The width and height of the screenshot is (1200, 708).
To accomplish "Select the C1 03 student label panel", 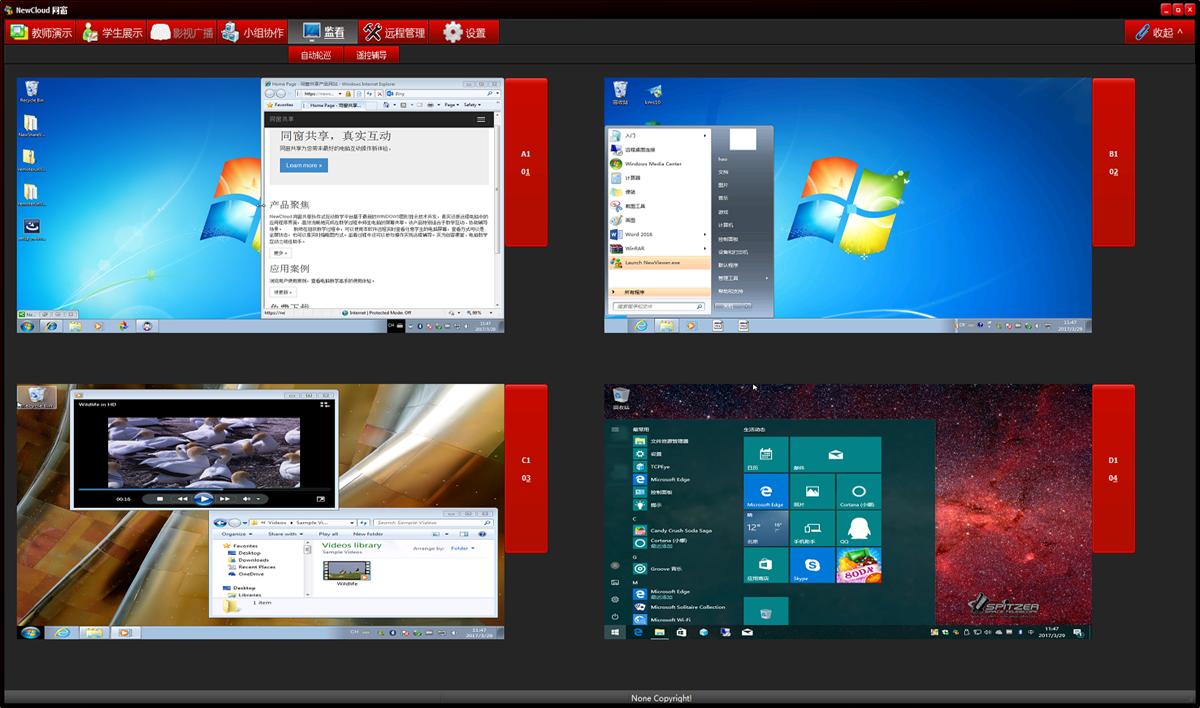I will [526, 469].
